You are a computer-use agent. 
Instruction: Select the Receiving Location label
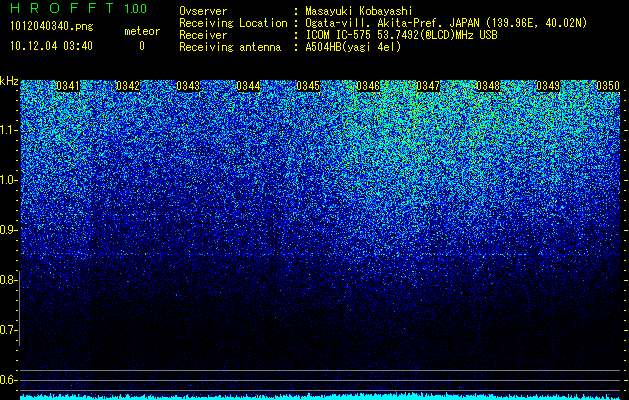click(233, 23)
